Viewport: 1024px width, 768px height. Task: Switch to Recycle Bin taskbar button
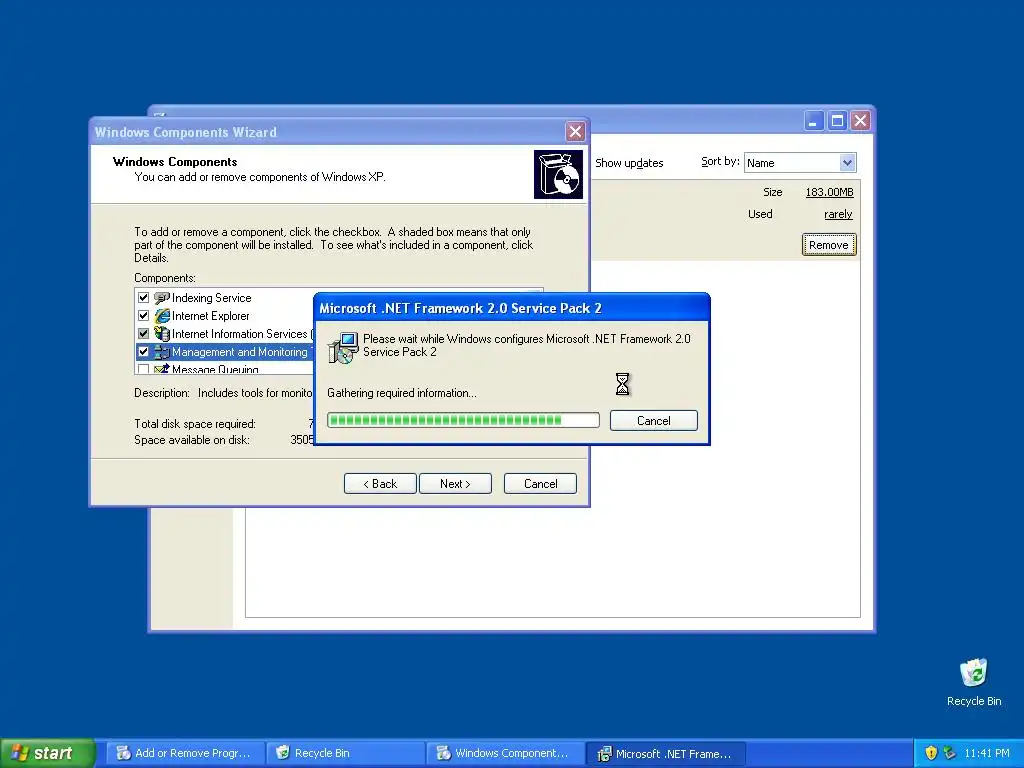(x=345, y=754)
